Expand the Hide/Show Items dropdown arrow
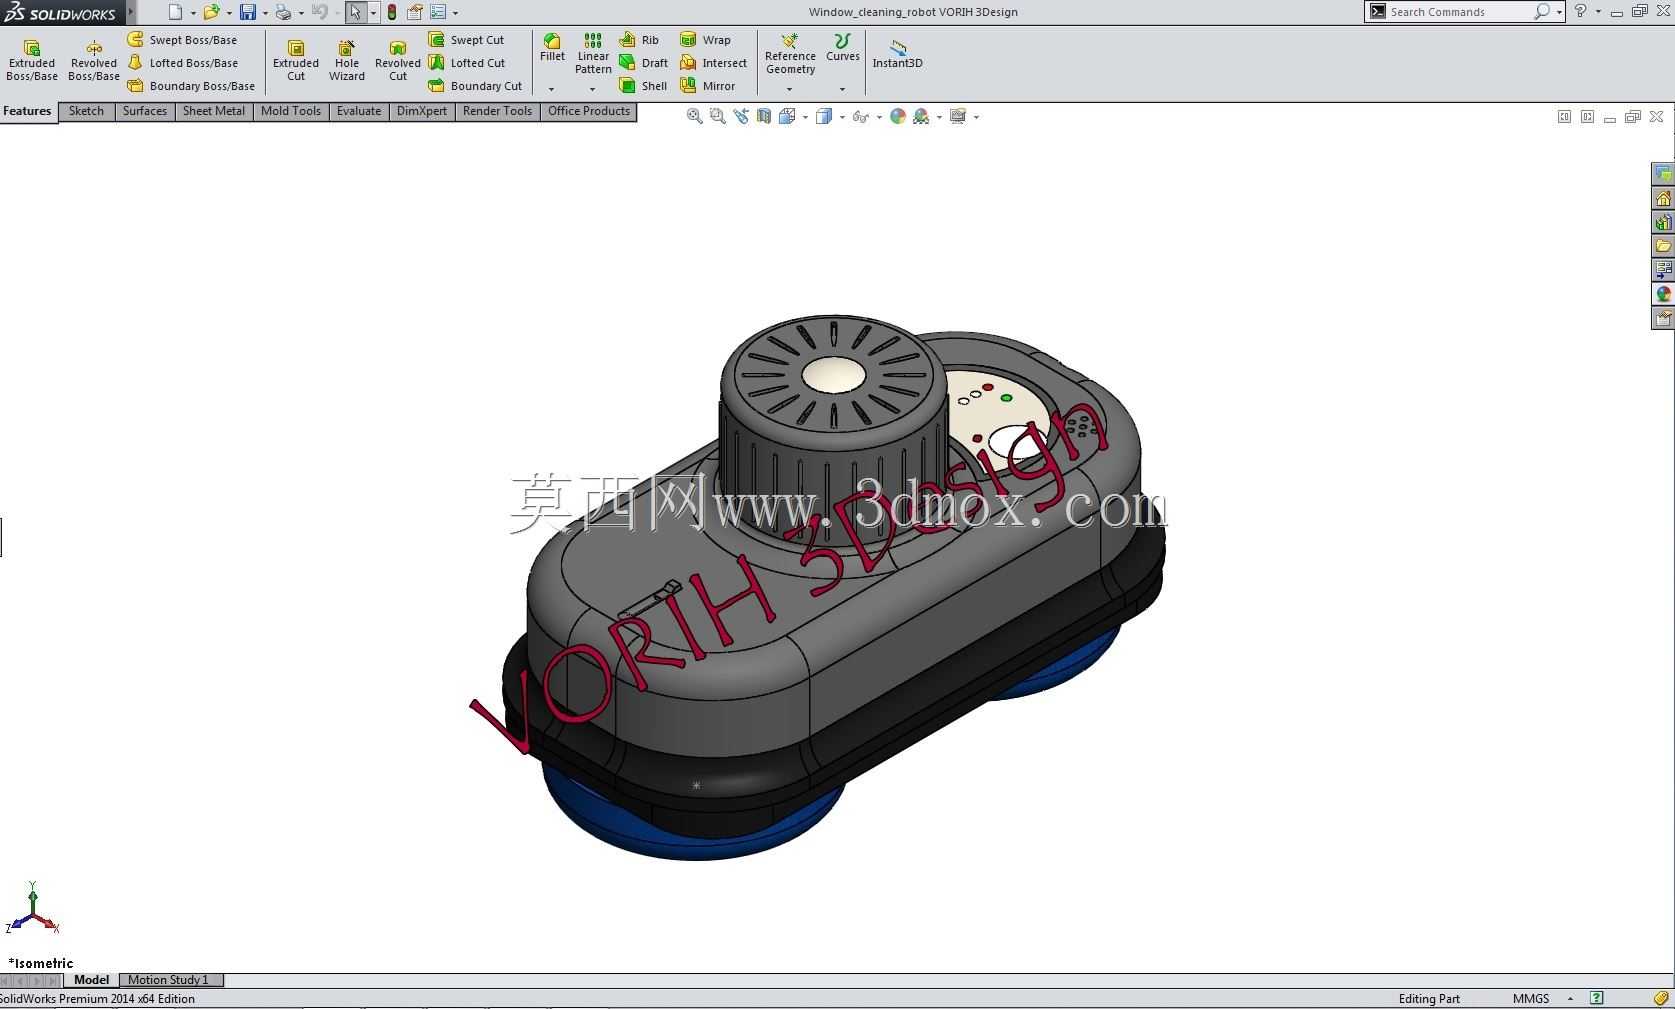This screenshot has width=1675, height=1009. [879, 117]
